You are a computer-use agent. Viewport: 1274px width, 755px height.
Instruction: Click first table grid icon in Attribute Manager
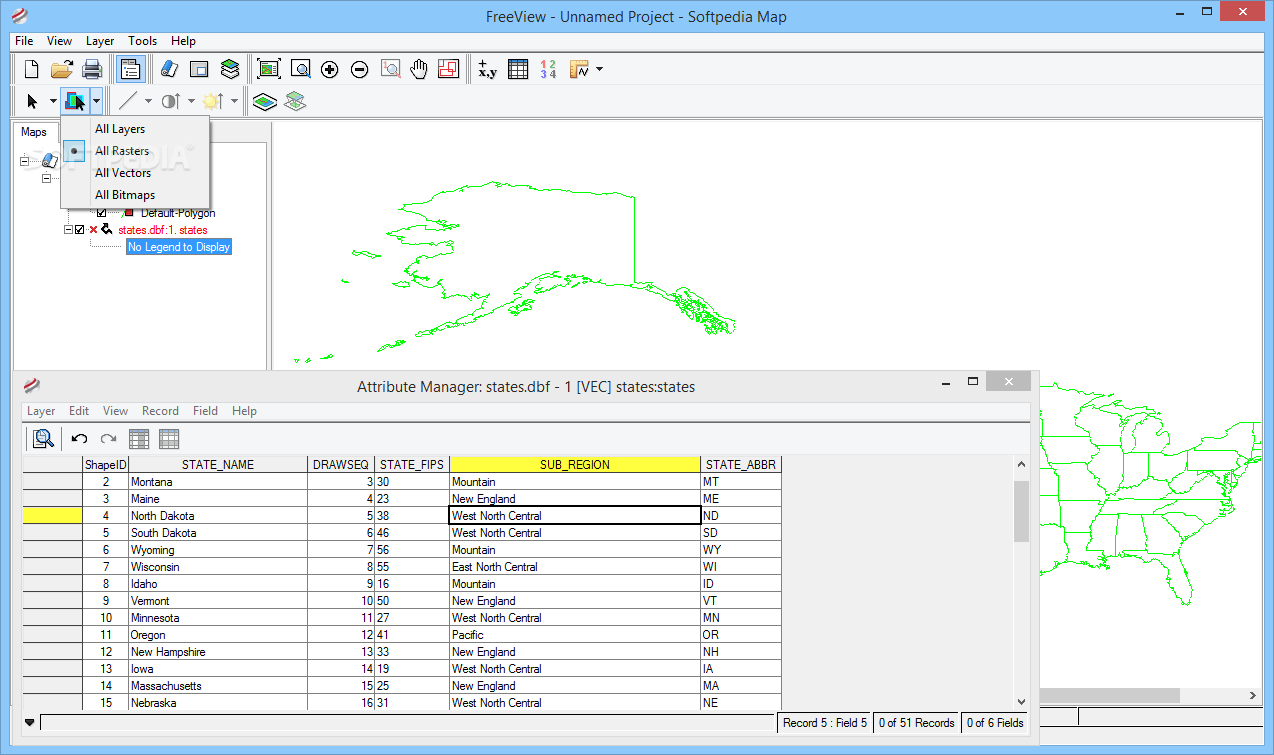pyautogui.click(x=139, y=438)
